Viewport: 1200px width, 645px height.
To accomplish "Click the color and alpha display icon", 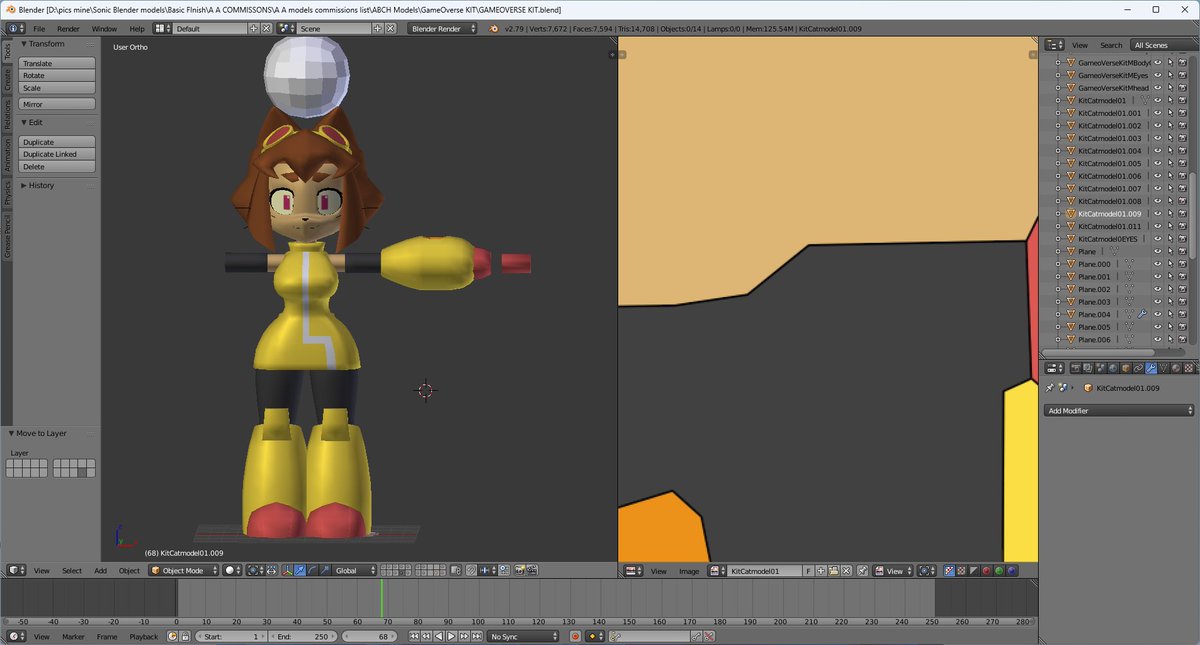I will tap(949, 571).
